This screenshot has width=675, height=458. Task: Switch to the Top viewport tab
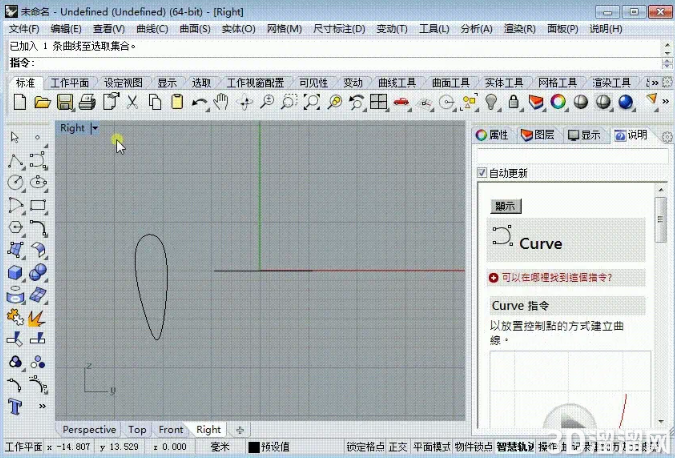(137, 430)
